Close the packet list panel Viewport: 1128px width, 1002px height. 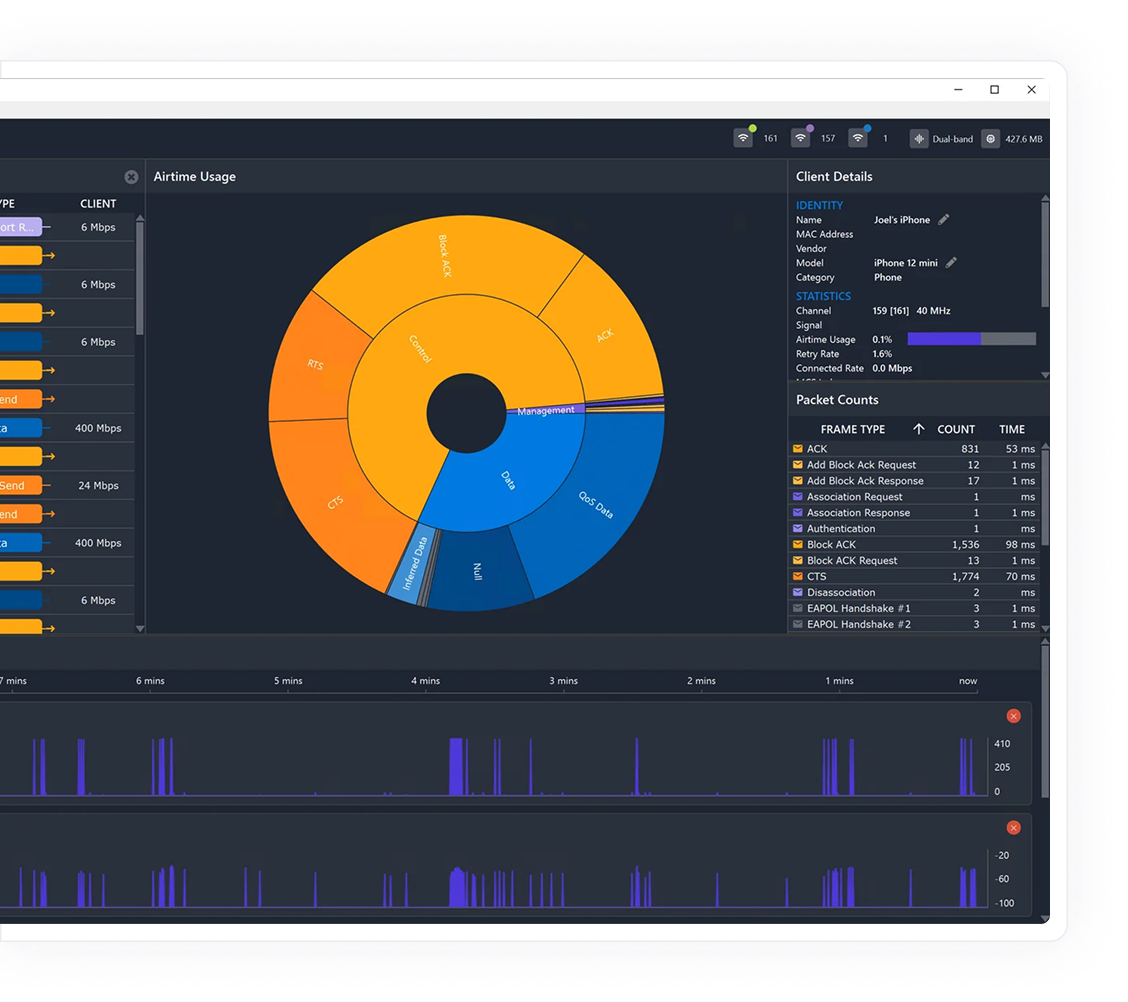click(x=131, y=177)
